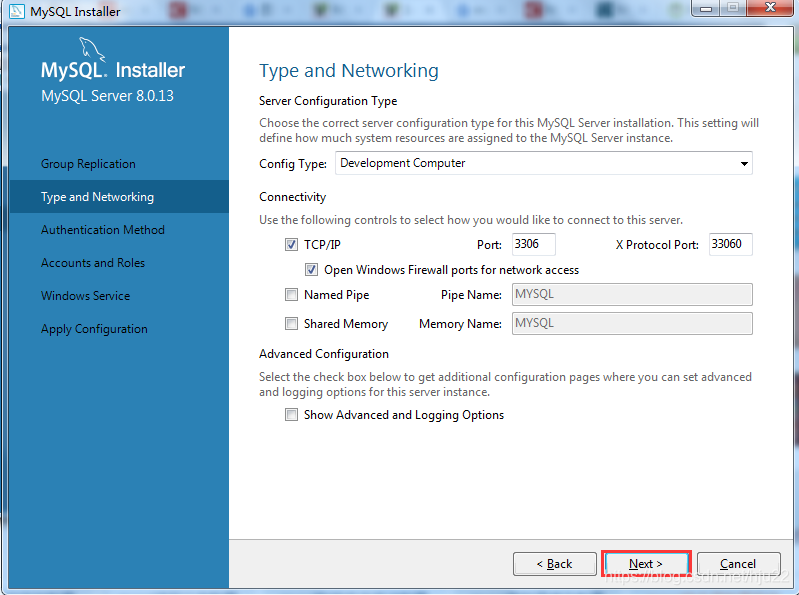Image resolution: width=799 pixels, height=595 pixels.
Task: Click the 'Connectivity' section label
Action: click(x=292, y=197)
